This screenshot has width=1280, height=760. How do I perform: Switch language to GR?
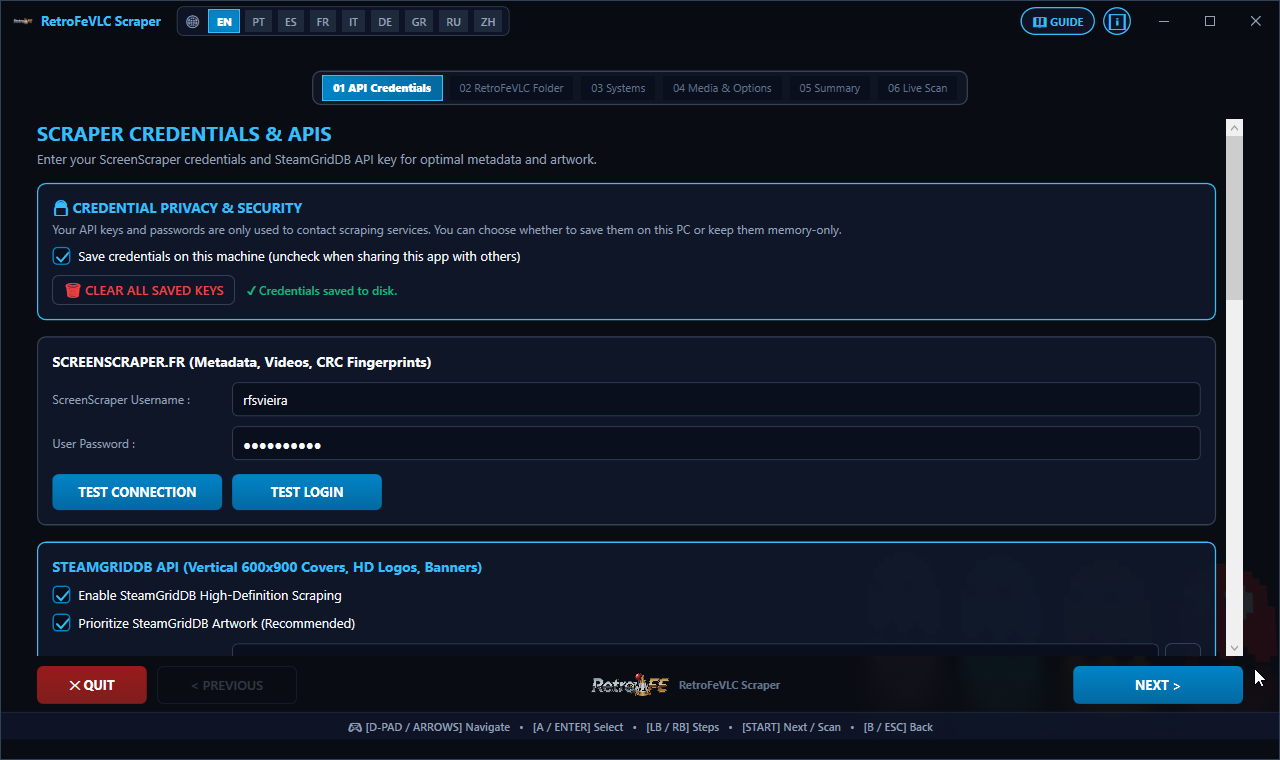pos(419,21)
